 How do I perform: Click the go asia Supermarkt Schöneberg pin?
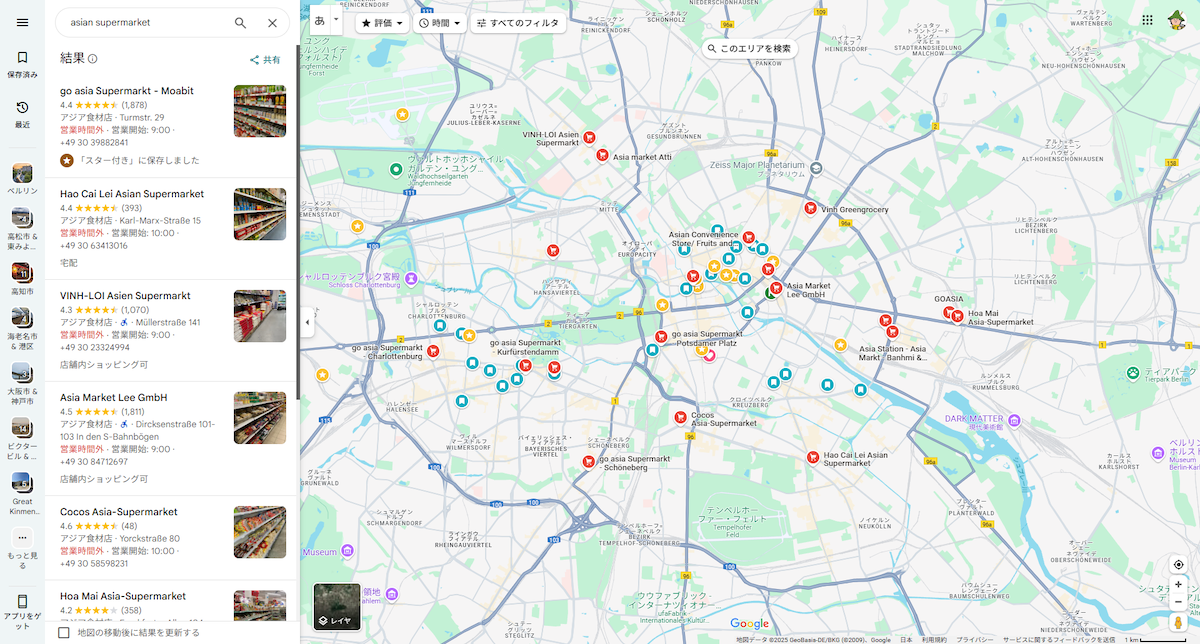pyautogui.click(x=588, y=461)
